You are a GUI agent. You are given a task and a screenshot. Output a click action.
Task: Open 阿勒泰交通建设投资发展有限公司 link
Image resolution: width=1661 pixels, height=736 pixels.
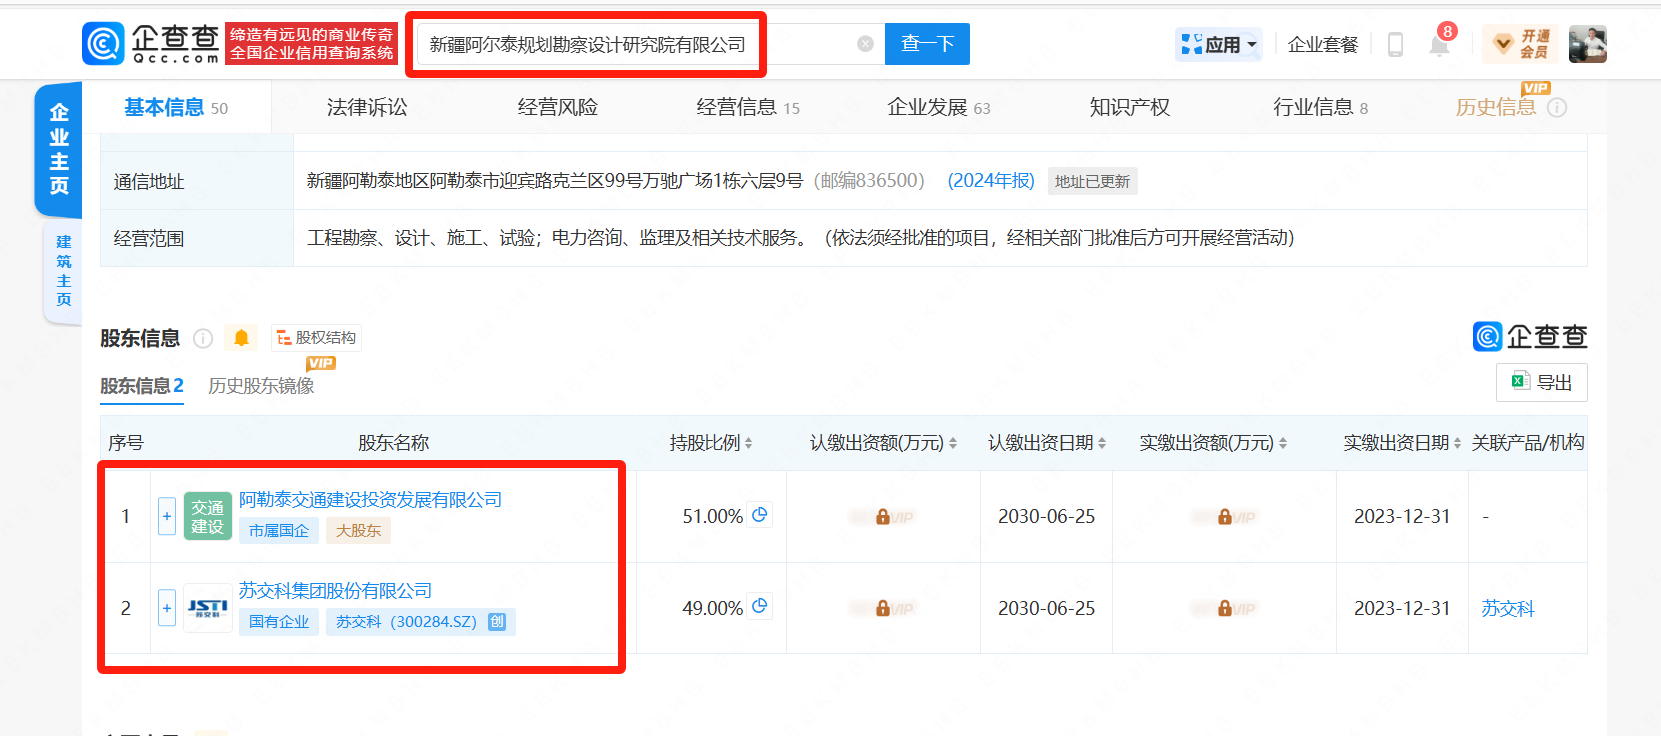point(370,500)
